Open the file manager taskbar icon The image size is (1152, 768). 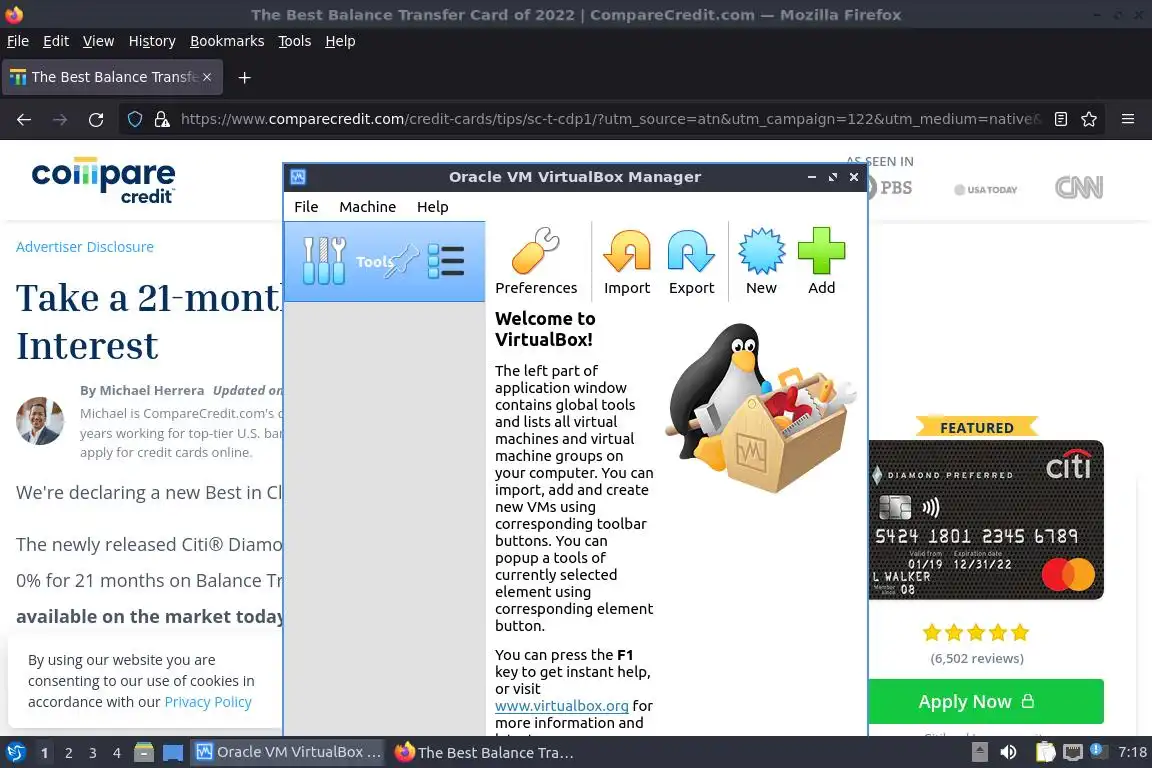pos(144,753)
